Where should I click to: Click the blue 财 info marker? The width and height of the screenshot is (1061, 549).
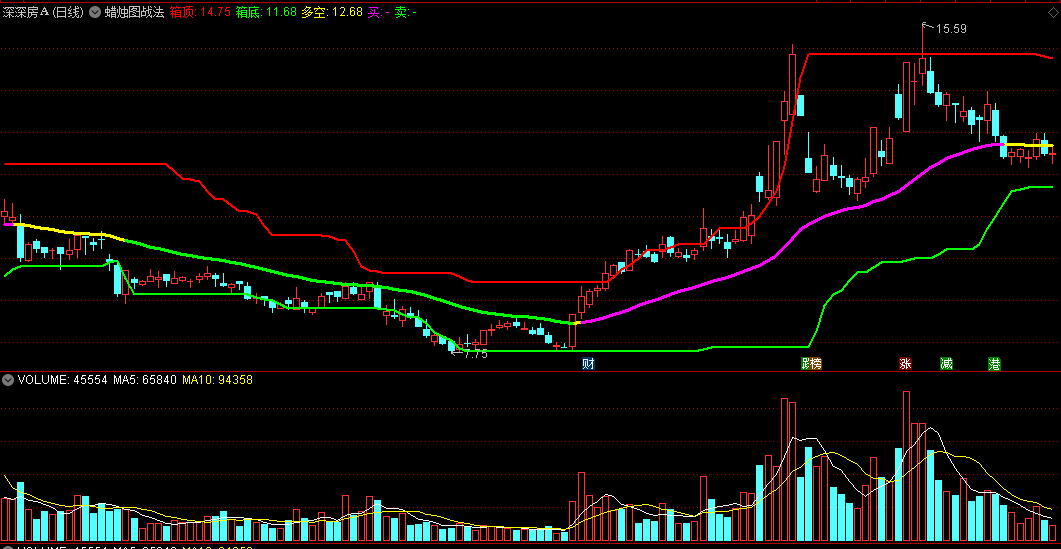pos(589,364)
